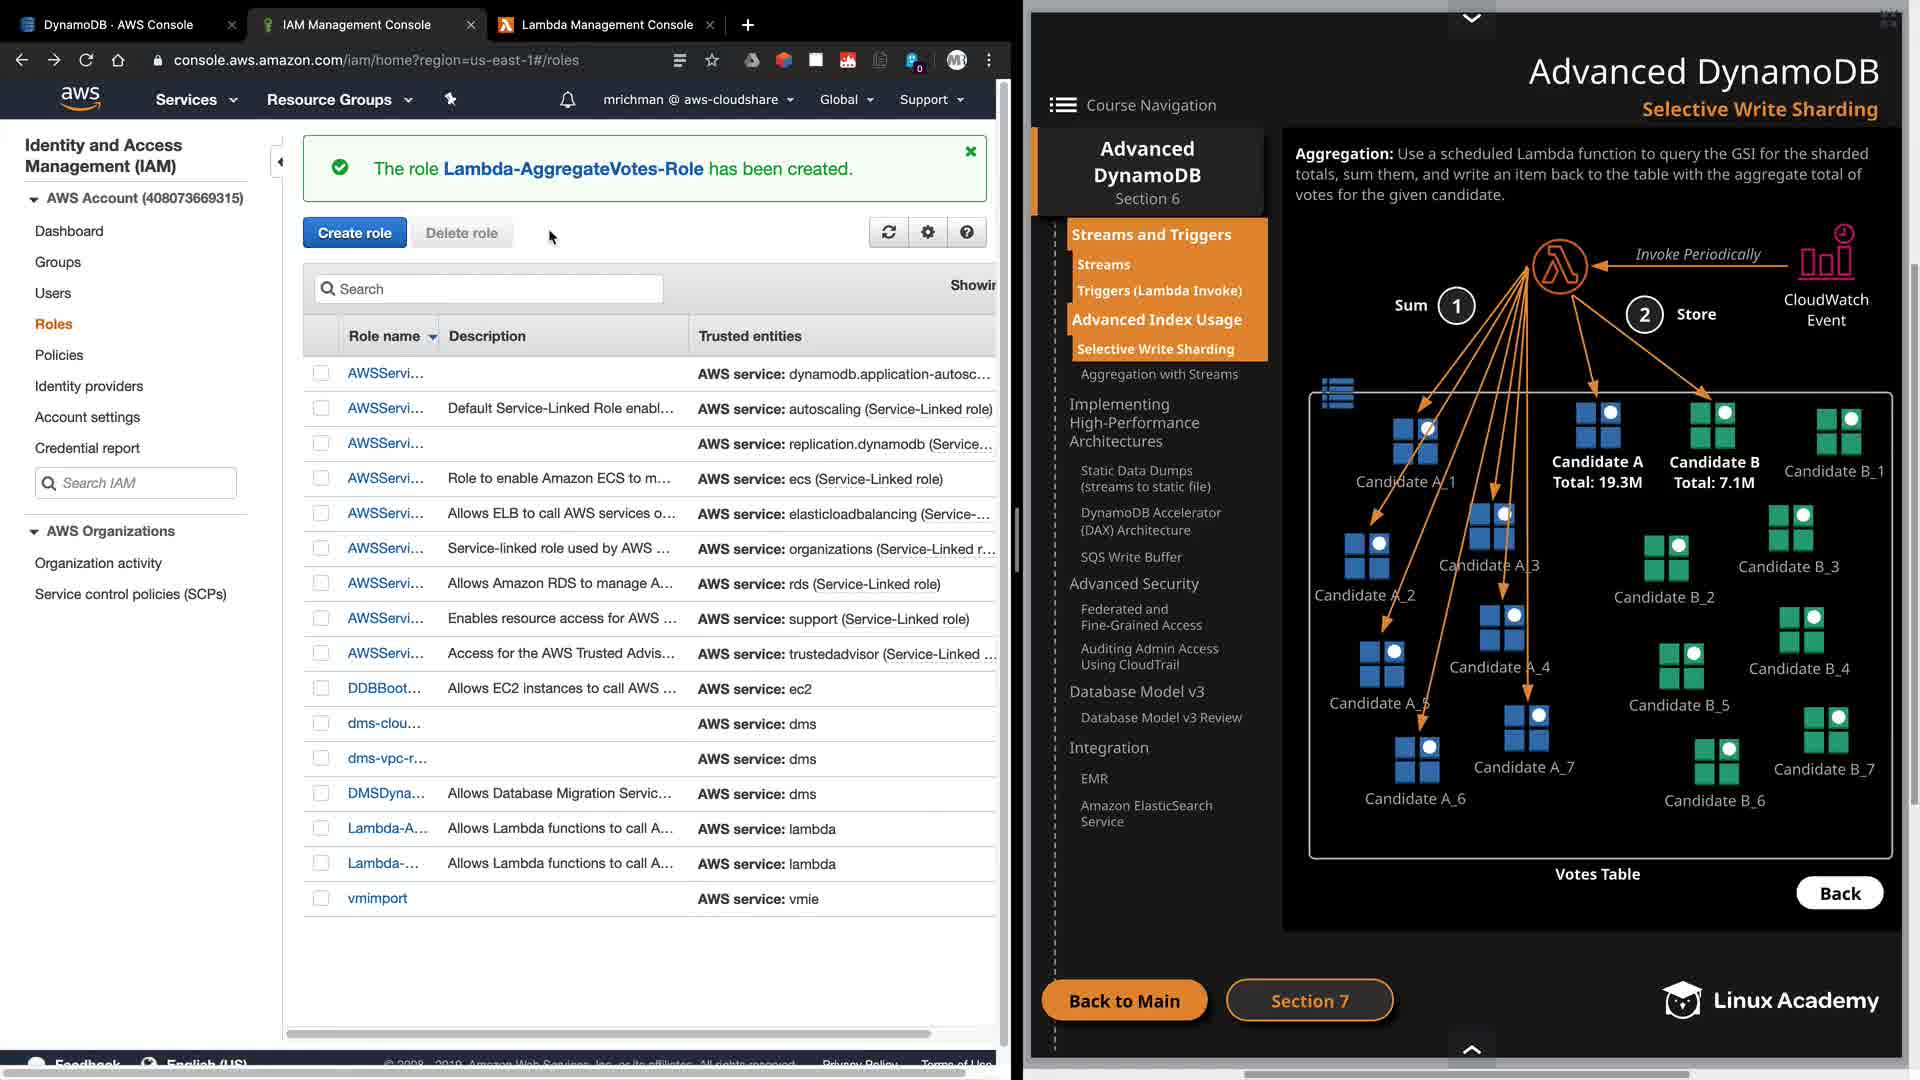Open Course Navigation hamburger menu
This screenshot has width=1920, height=1080.
point(1062,105)
